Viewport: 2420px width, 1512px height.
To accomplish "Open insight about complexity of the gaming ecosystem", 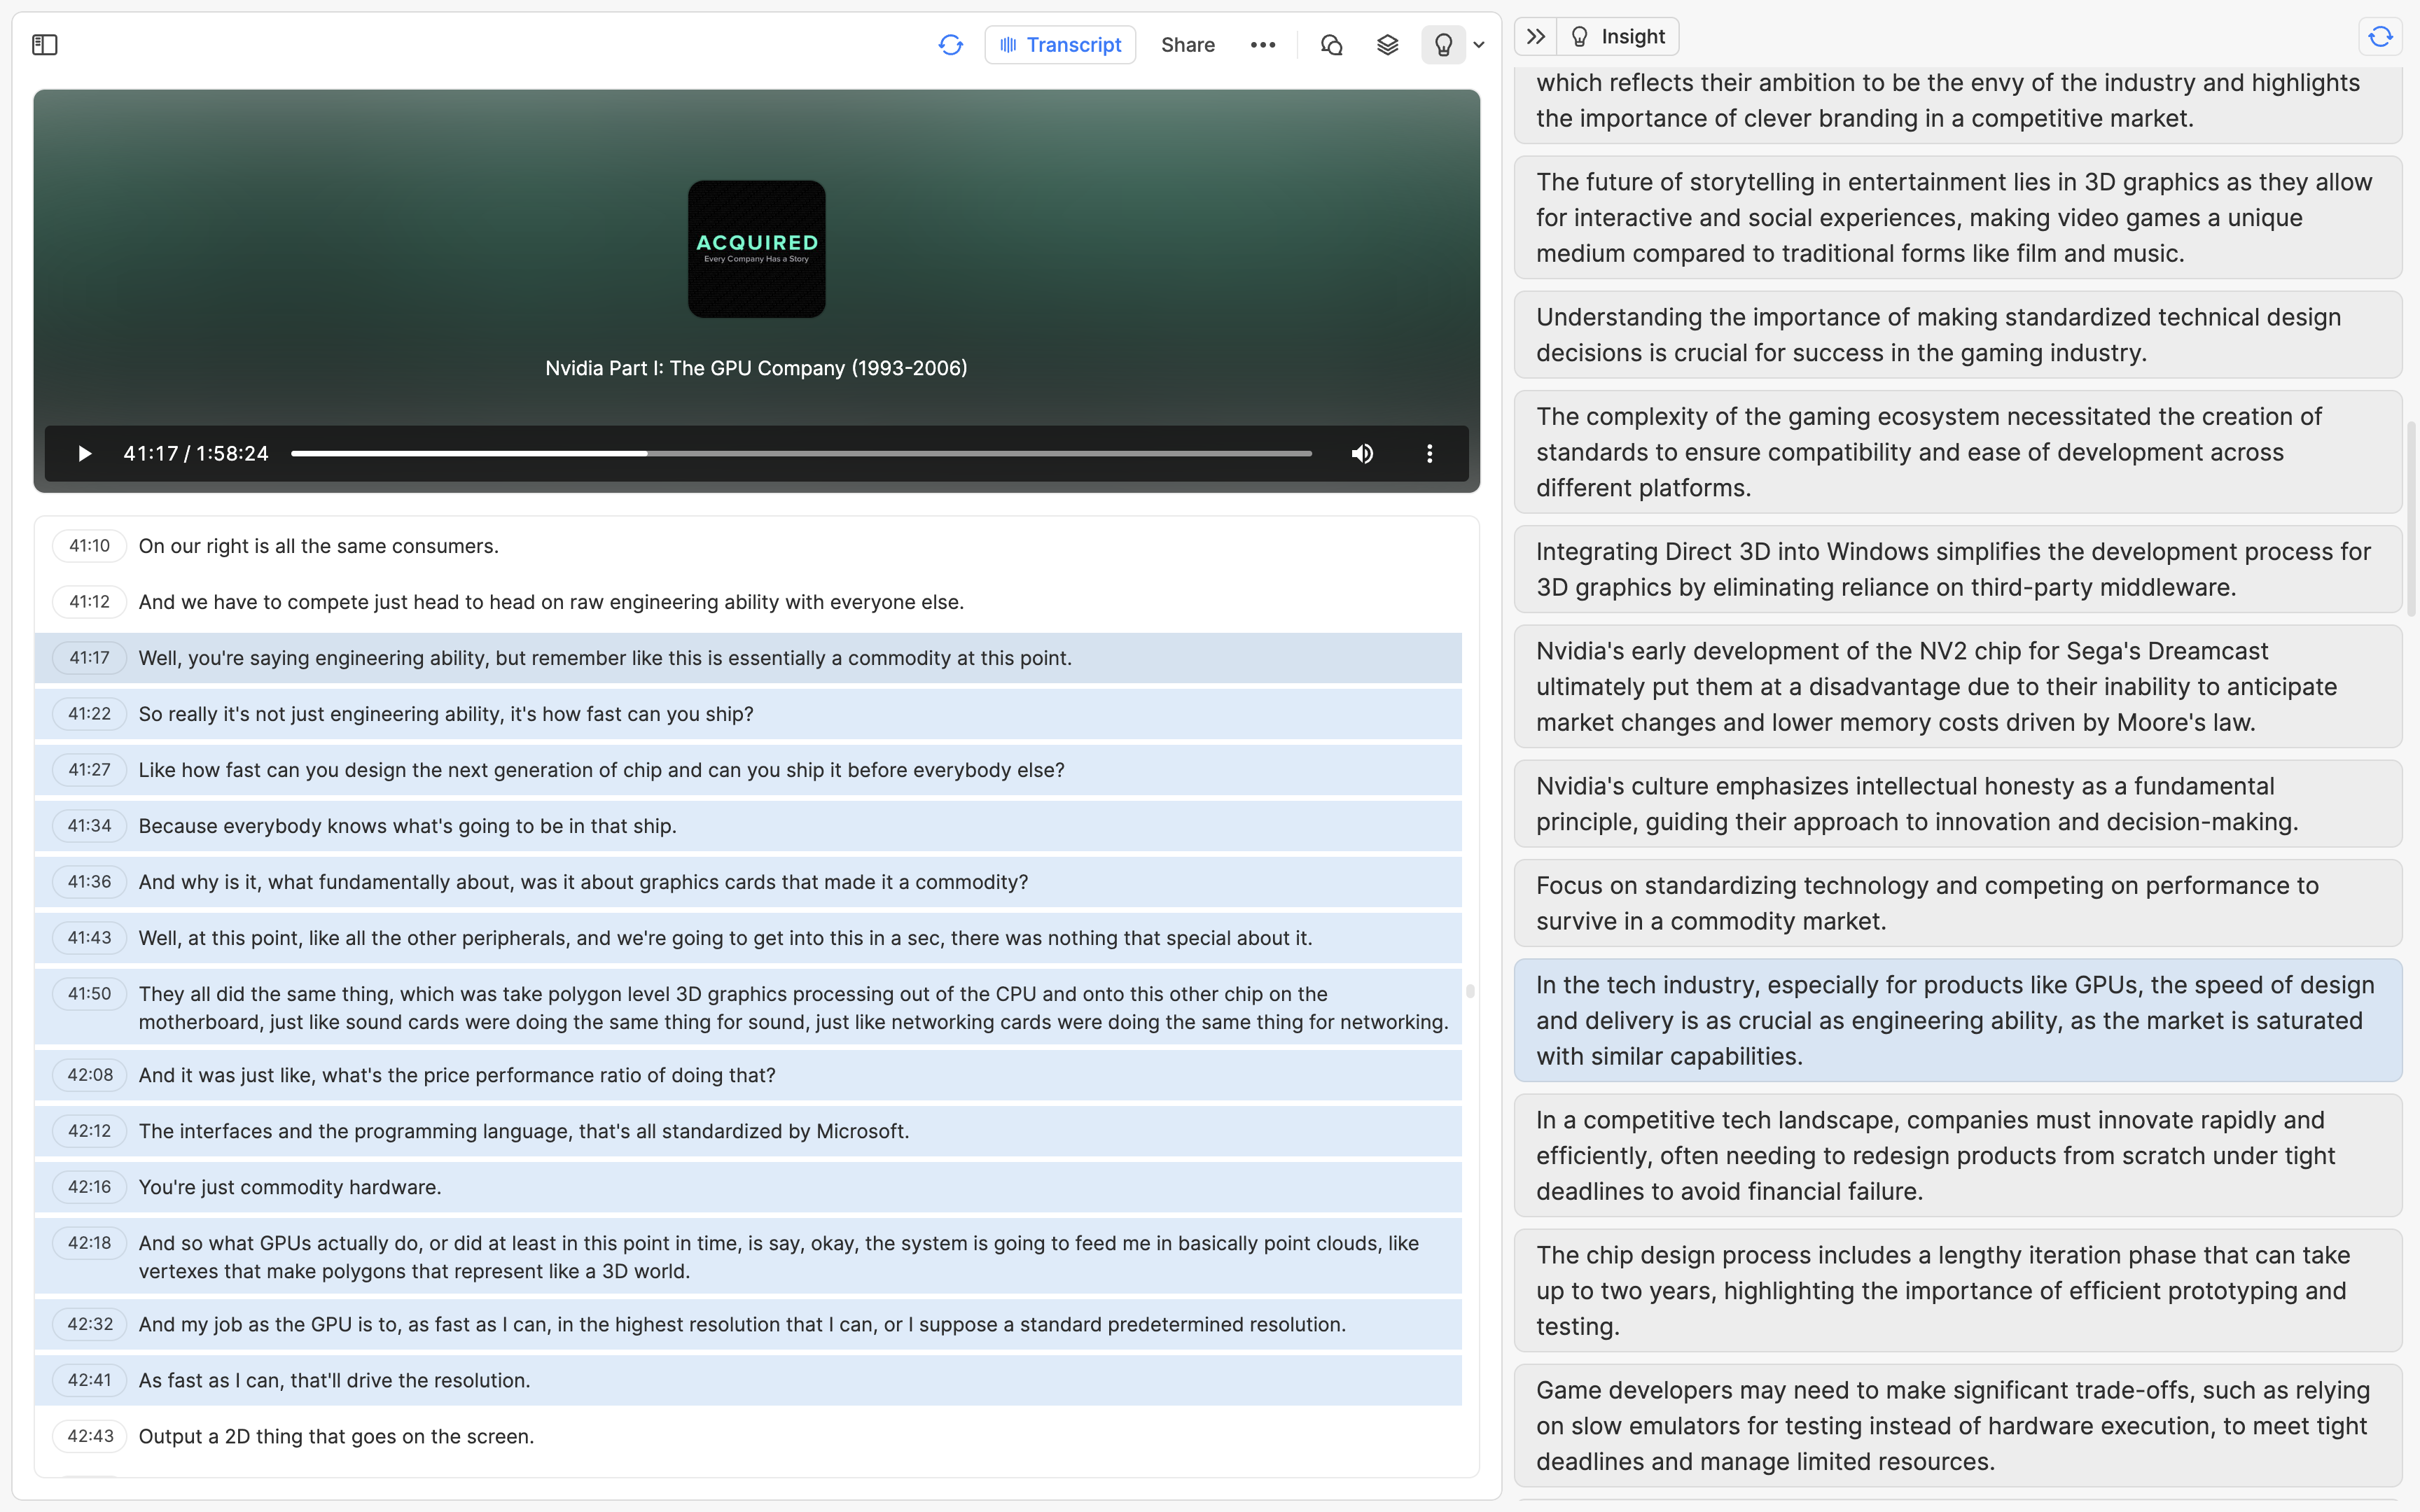I will pyautogui.click(x=1957, y=452).
